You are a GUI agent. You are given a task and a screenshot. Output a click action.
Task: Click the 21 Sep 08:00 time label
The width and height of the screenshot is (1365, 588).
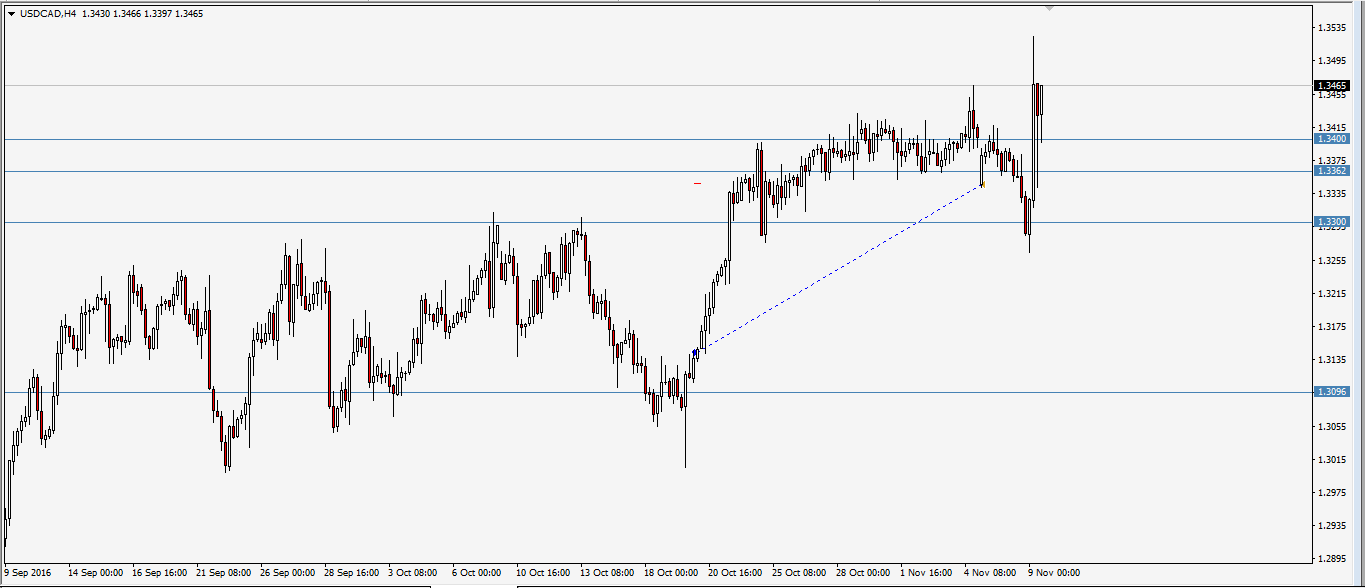[224, 573]
